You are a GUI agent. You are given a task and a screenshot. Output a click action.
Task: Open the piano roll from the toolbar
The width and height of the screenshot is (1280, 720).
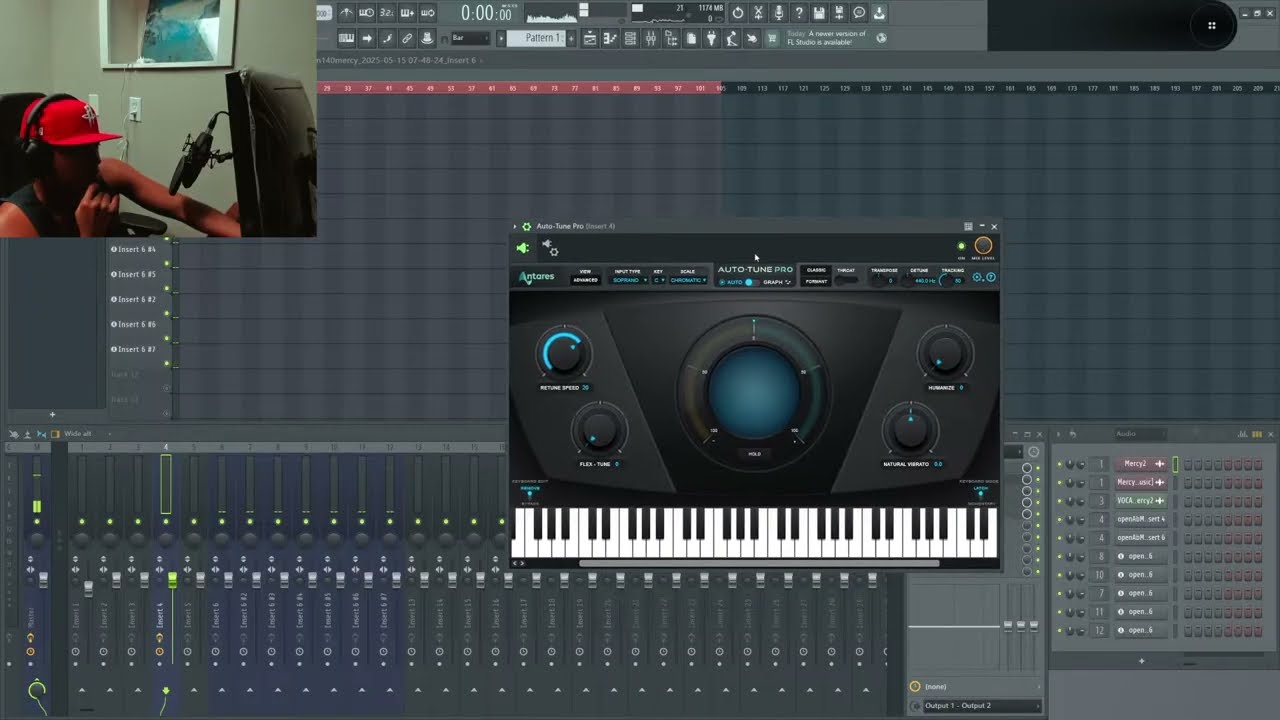tap(610, 38)
